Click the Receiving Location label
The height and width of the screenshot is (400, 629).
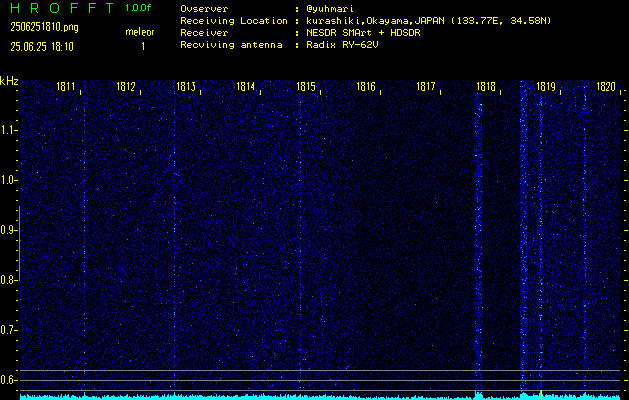coord(234,21)
